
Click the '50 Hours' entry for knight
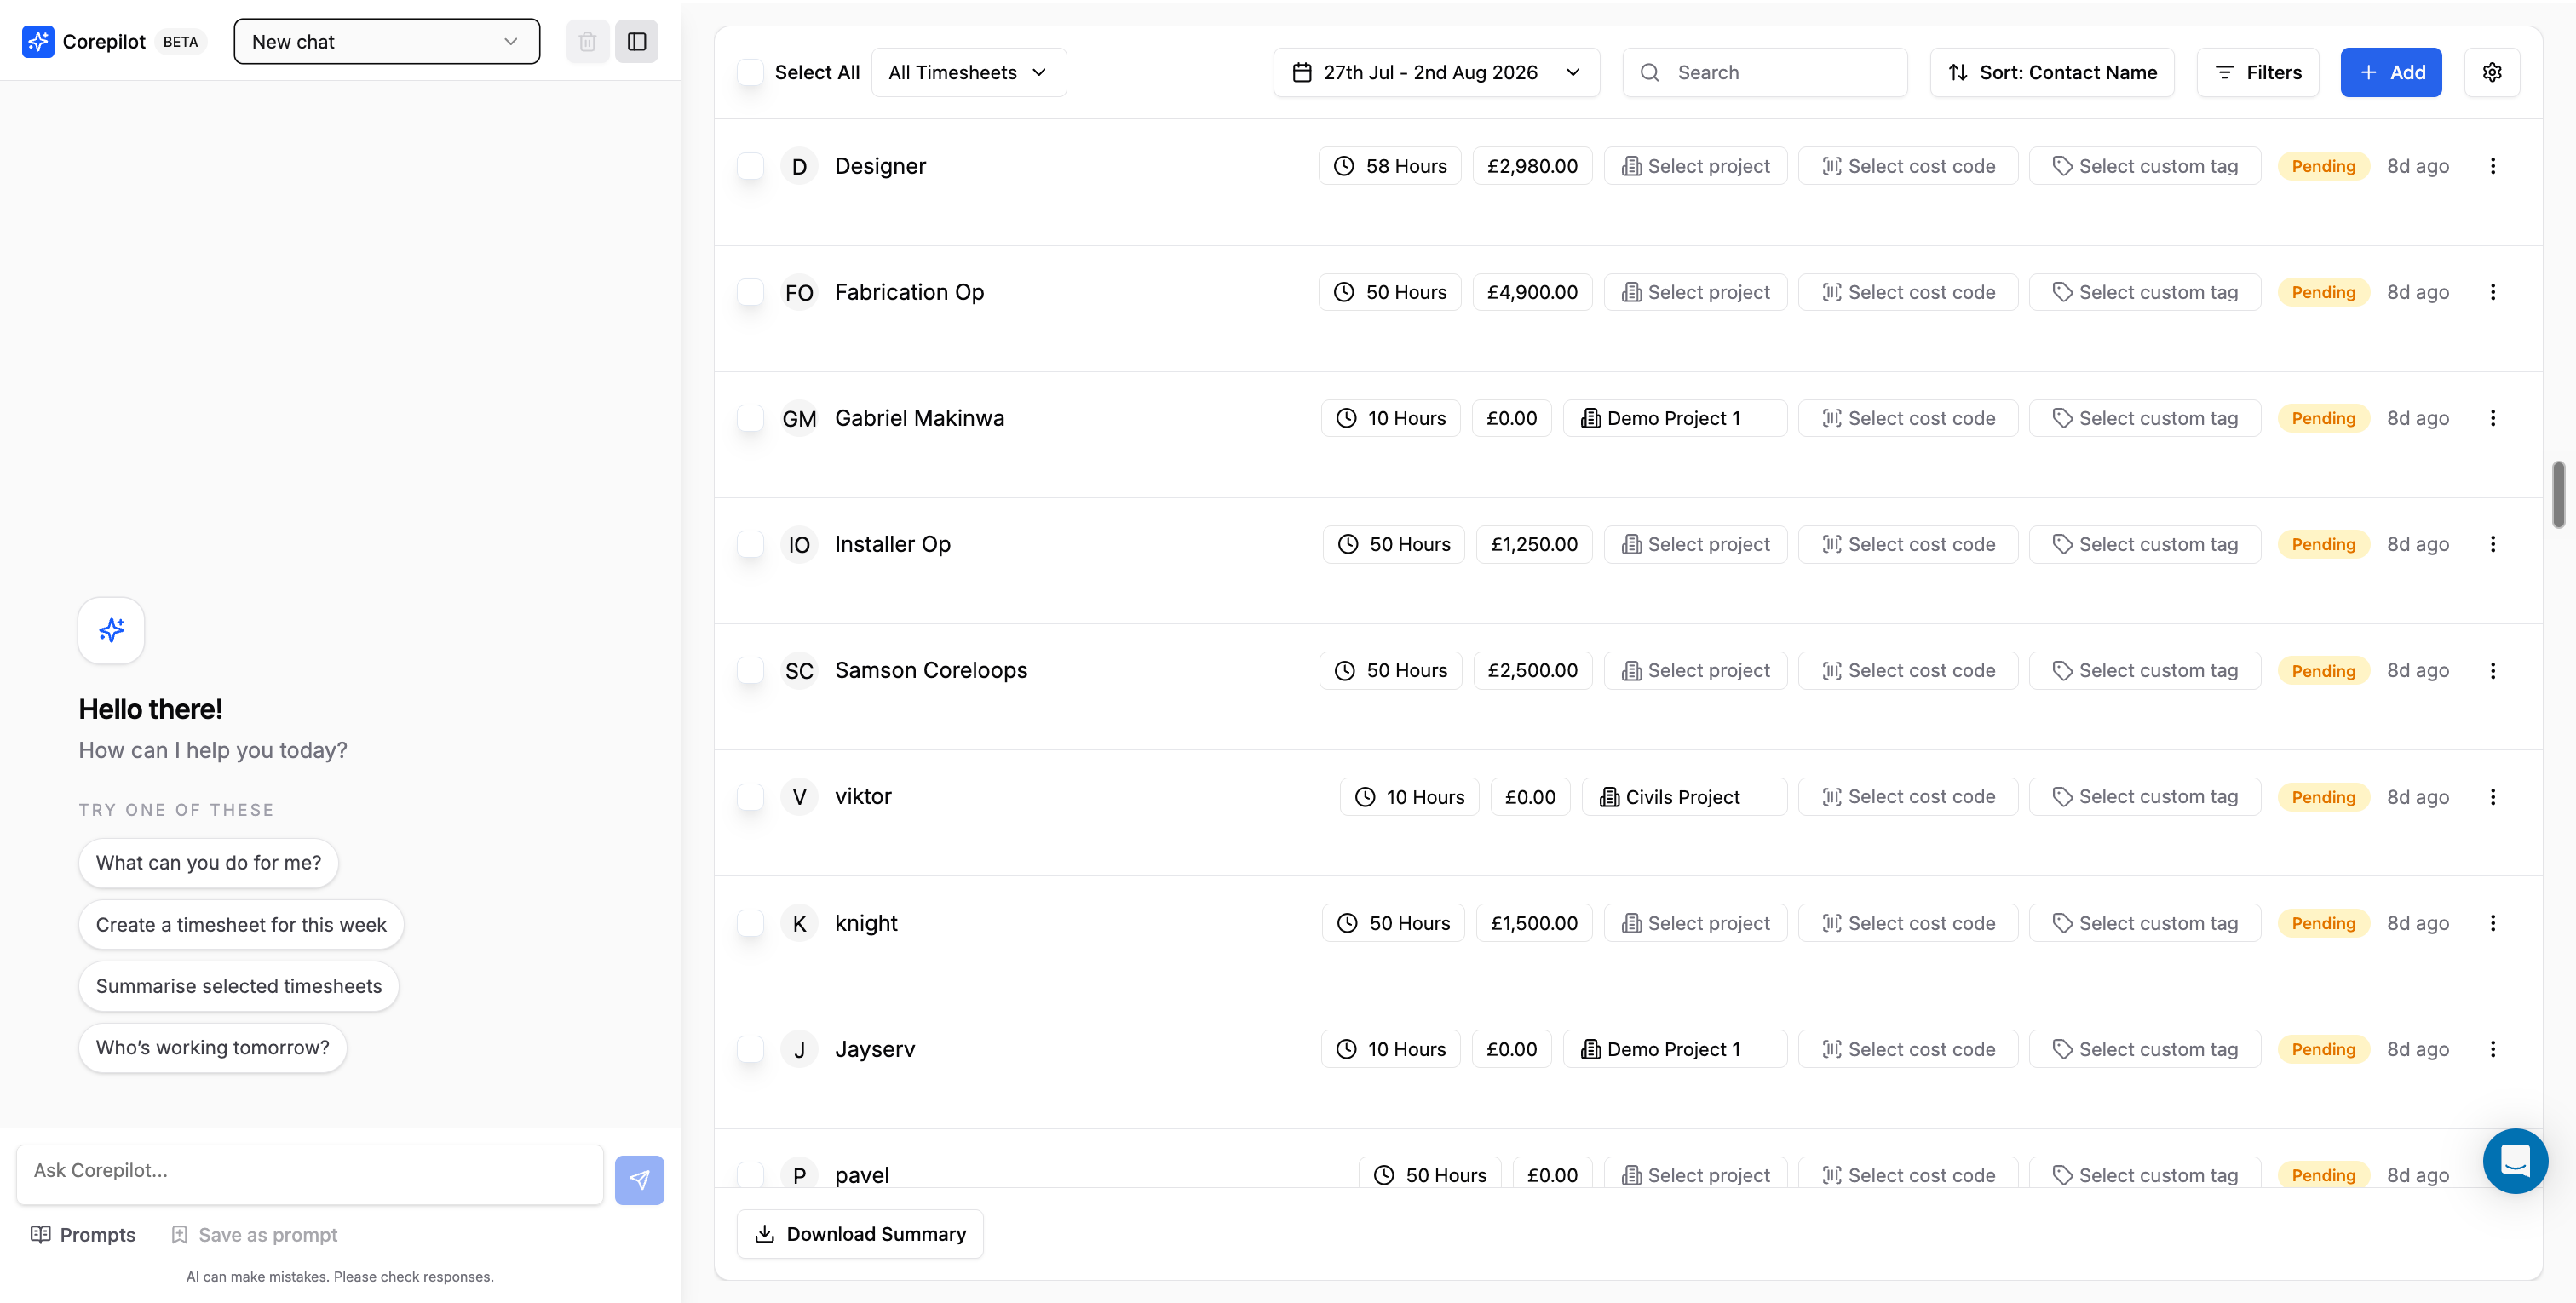pyautogui.click(x=1393, y=923)
